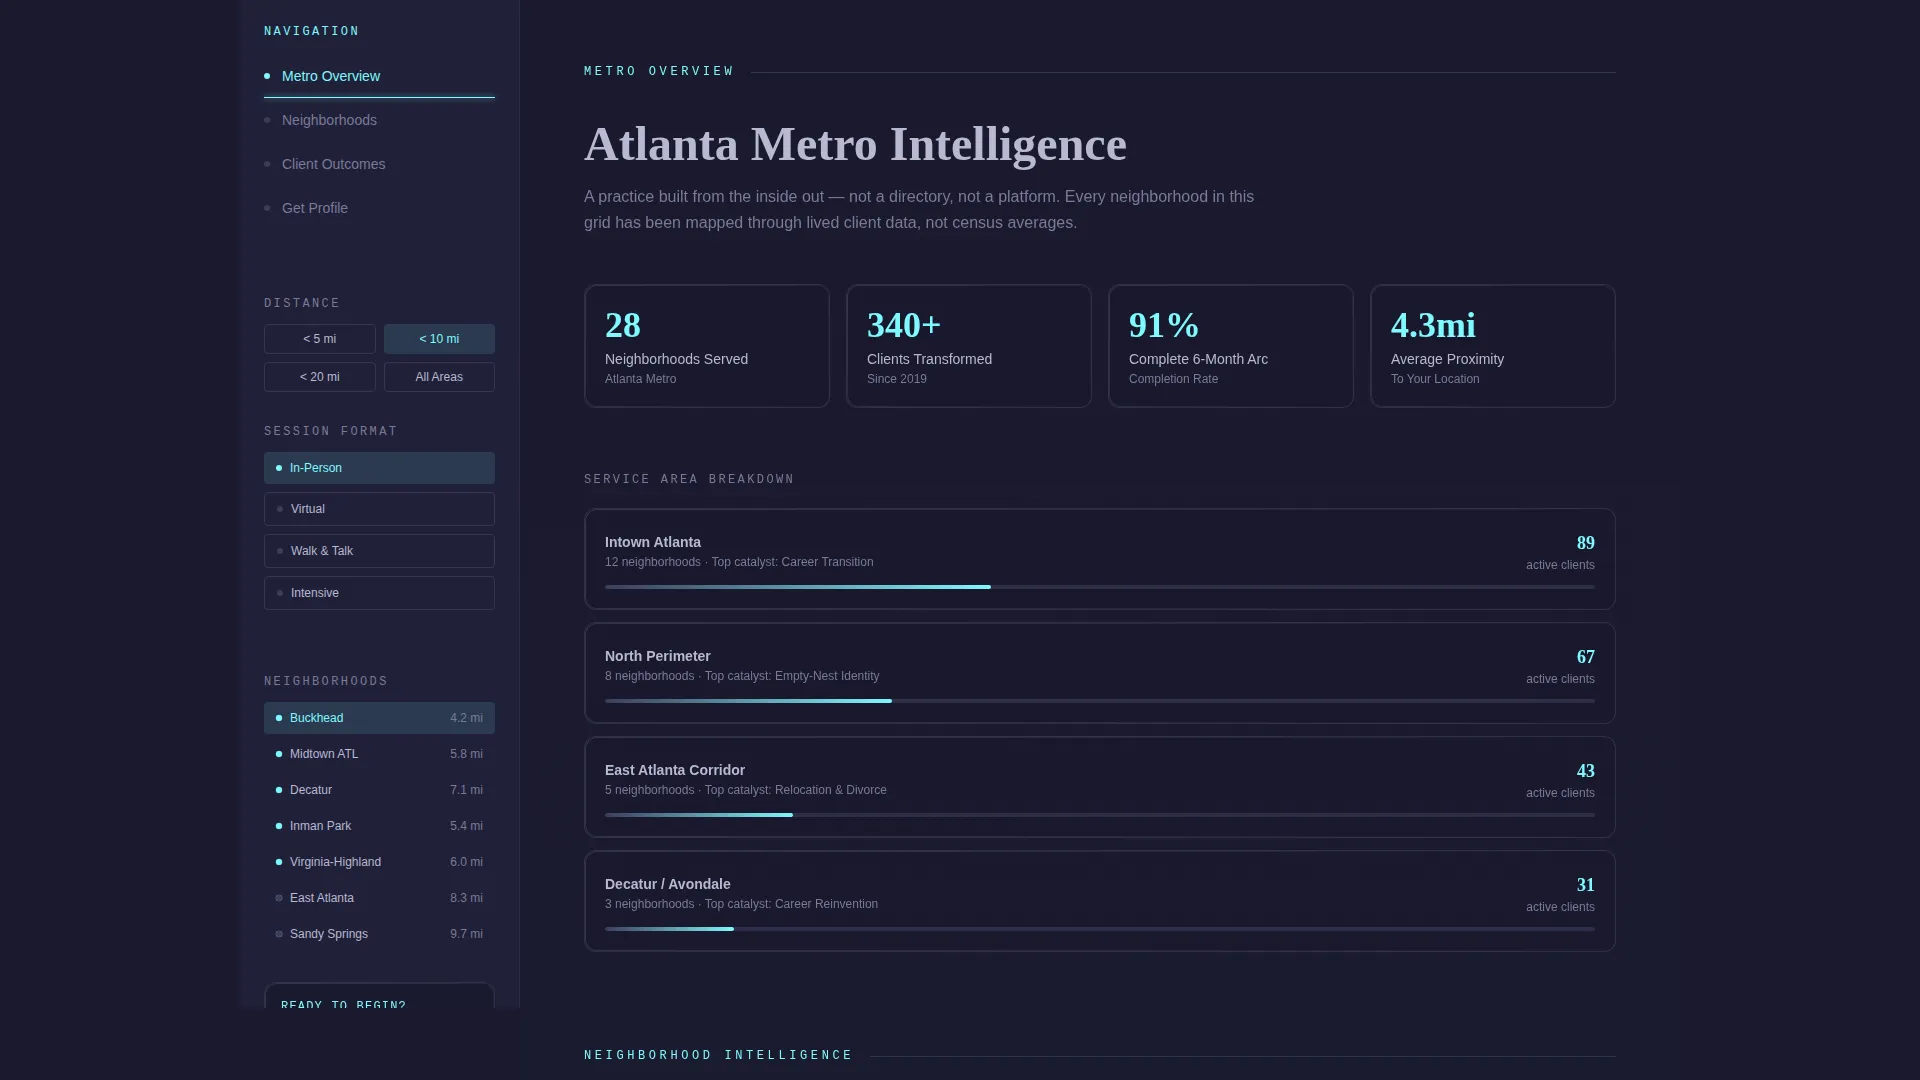Open the Decatur / Avondale area card
The width and height of the screenshot is (1920, 1080).
[x=1100, y=901]
